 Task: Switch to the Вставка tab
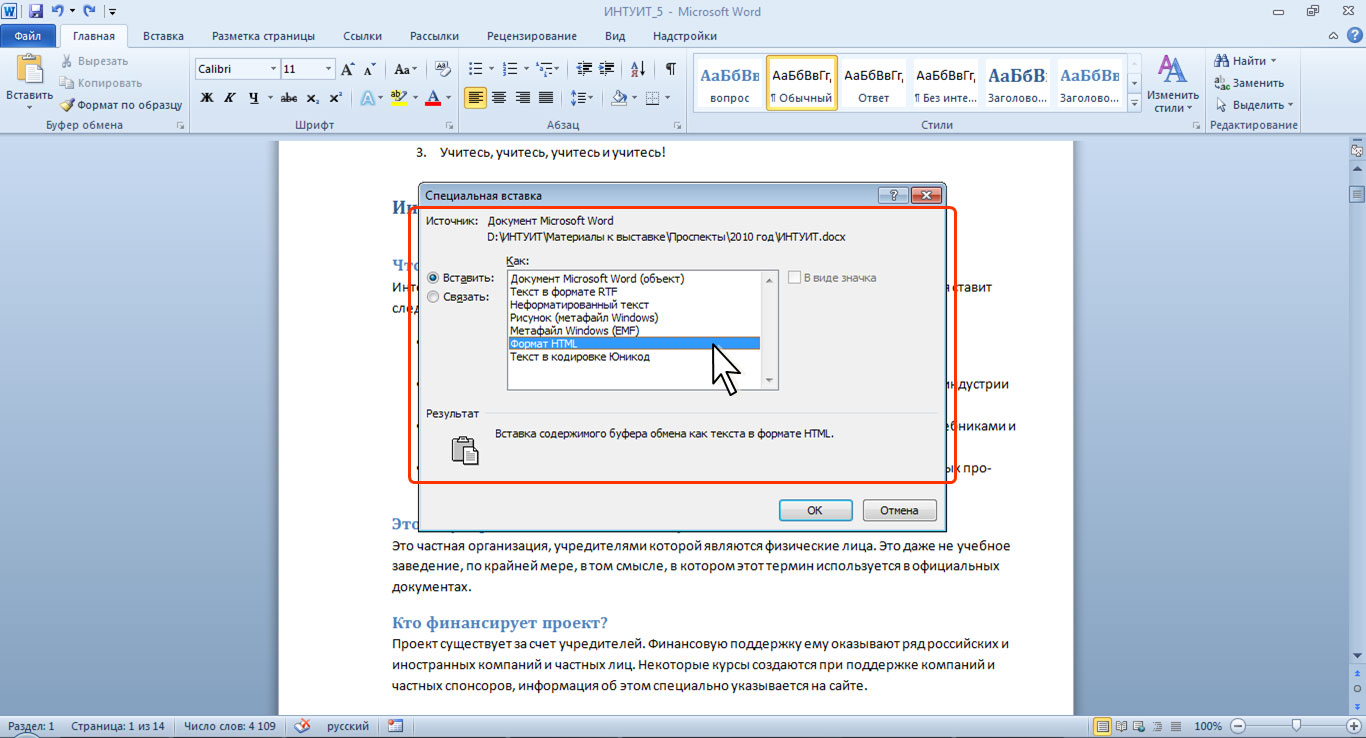[163, 36]
